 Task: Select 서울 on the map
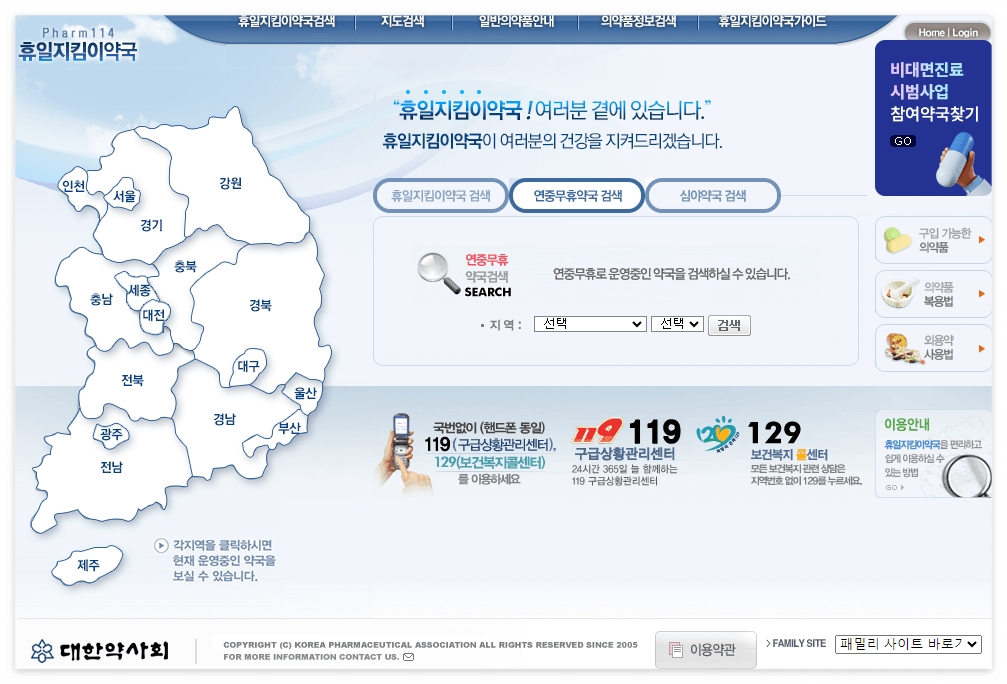(x=125, y=196)
